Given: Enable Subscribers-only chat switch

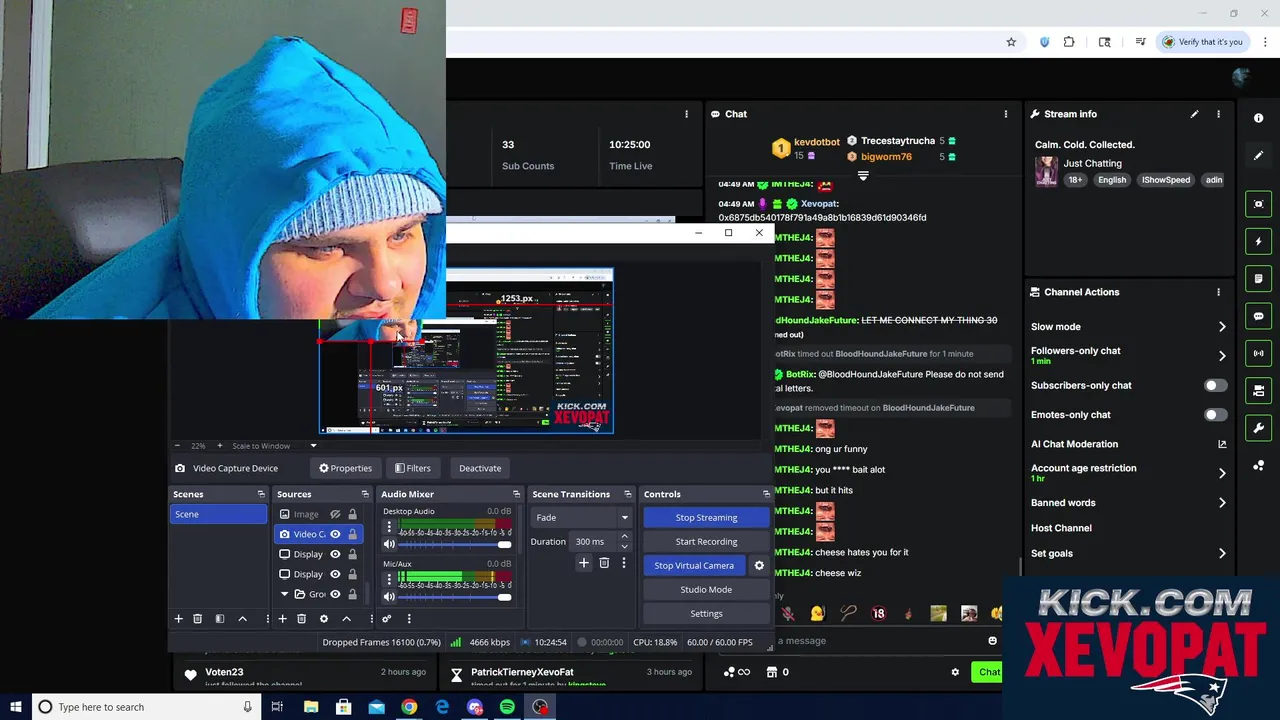Looking at the screenshot, I should 1214,385.
